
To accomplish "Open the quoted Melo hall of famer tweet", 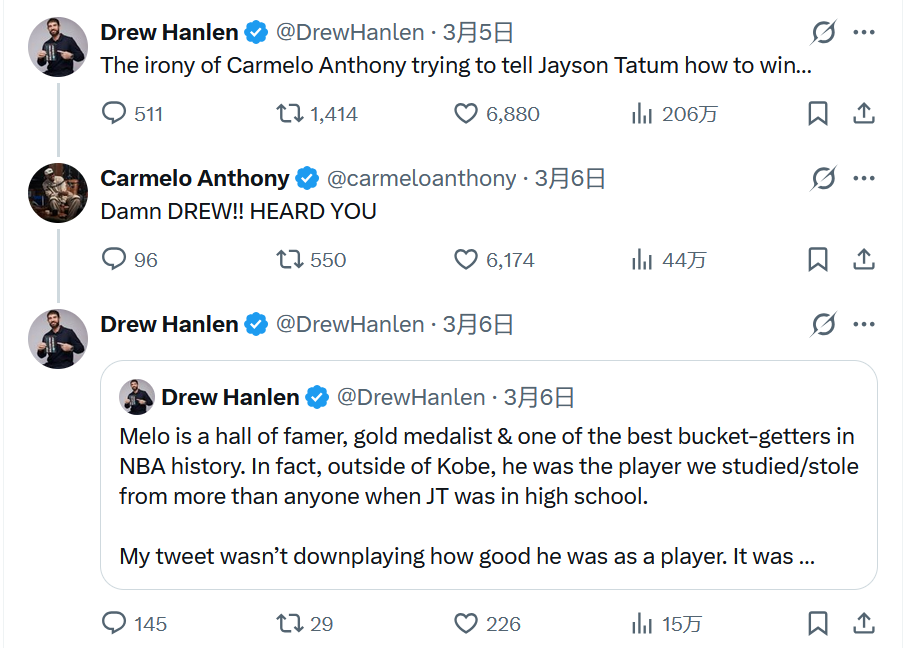I will 488,480.
